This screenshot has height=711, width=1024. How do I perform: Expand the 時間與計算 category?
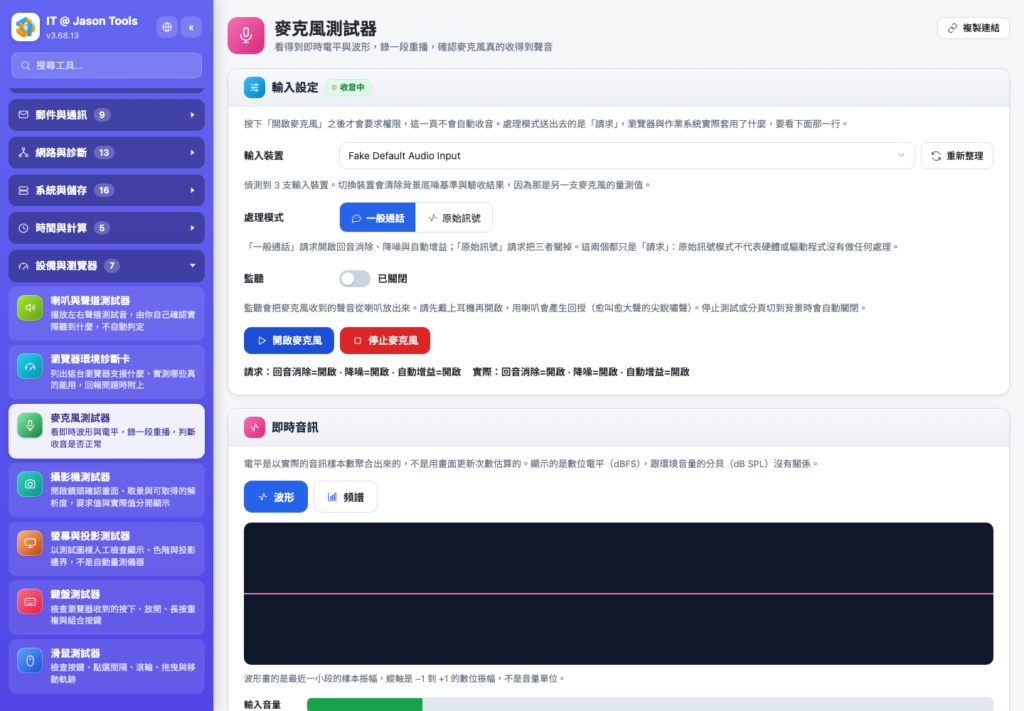(x=106, y=228)
